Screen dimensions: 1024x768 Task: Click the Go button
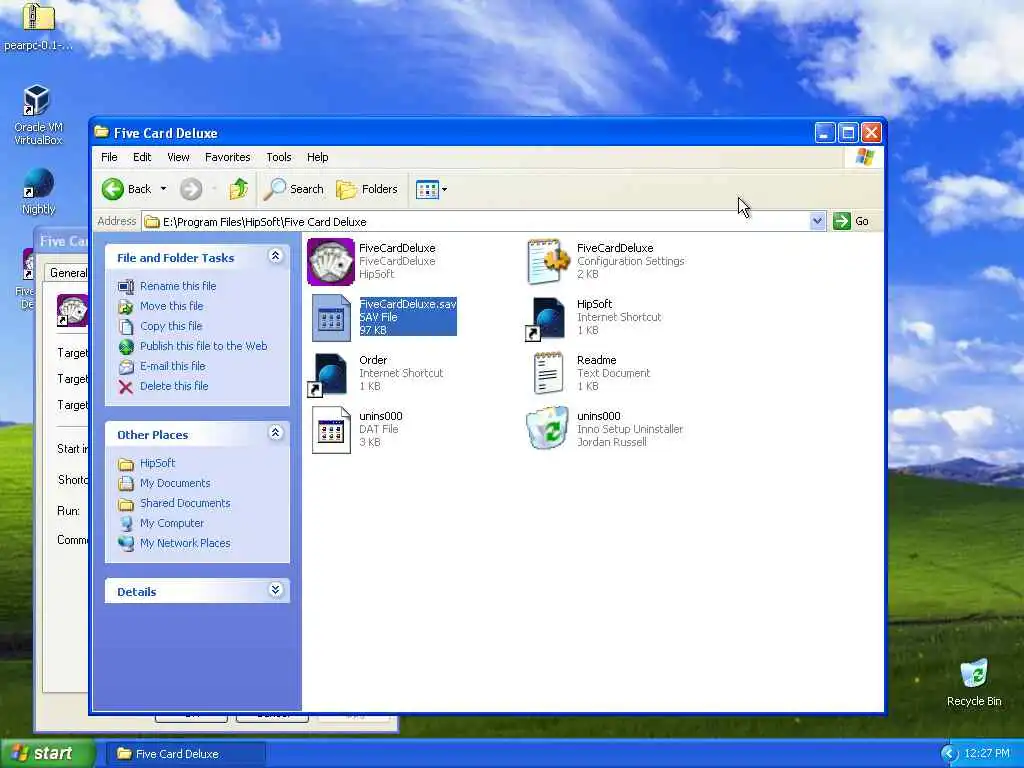[851, 221]
